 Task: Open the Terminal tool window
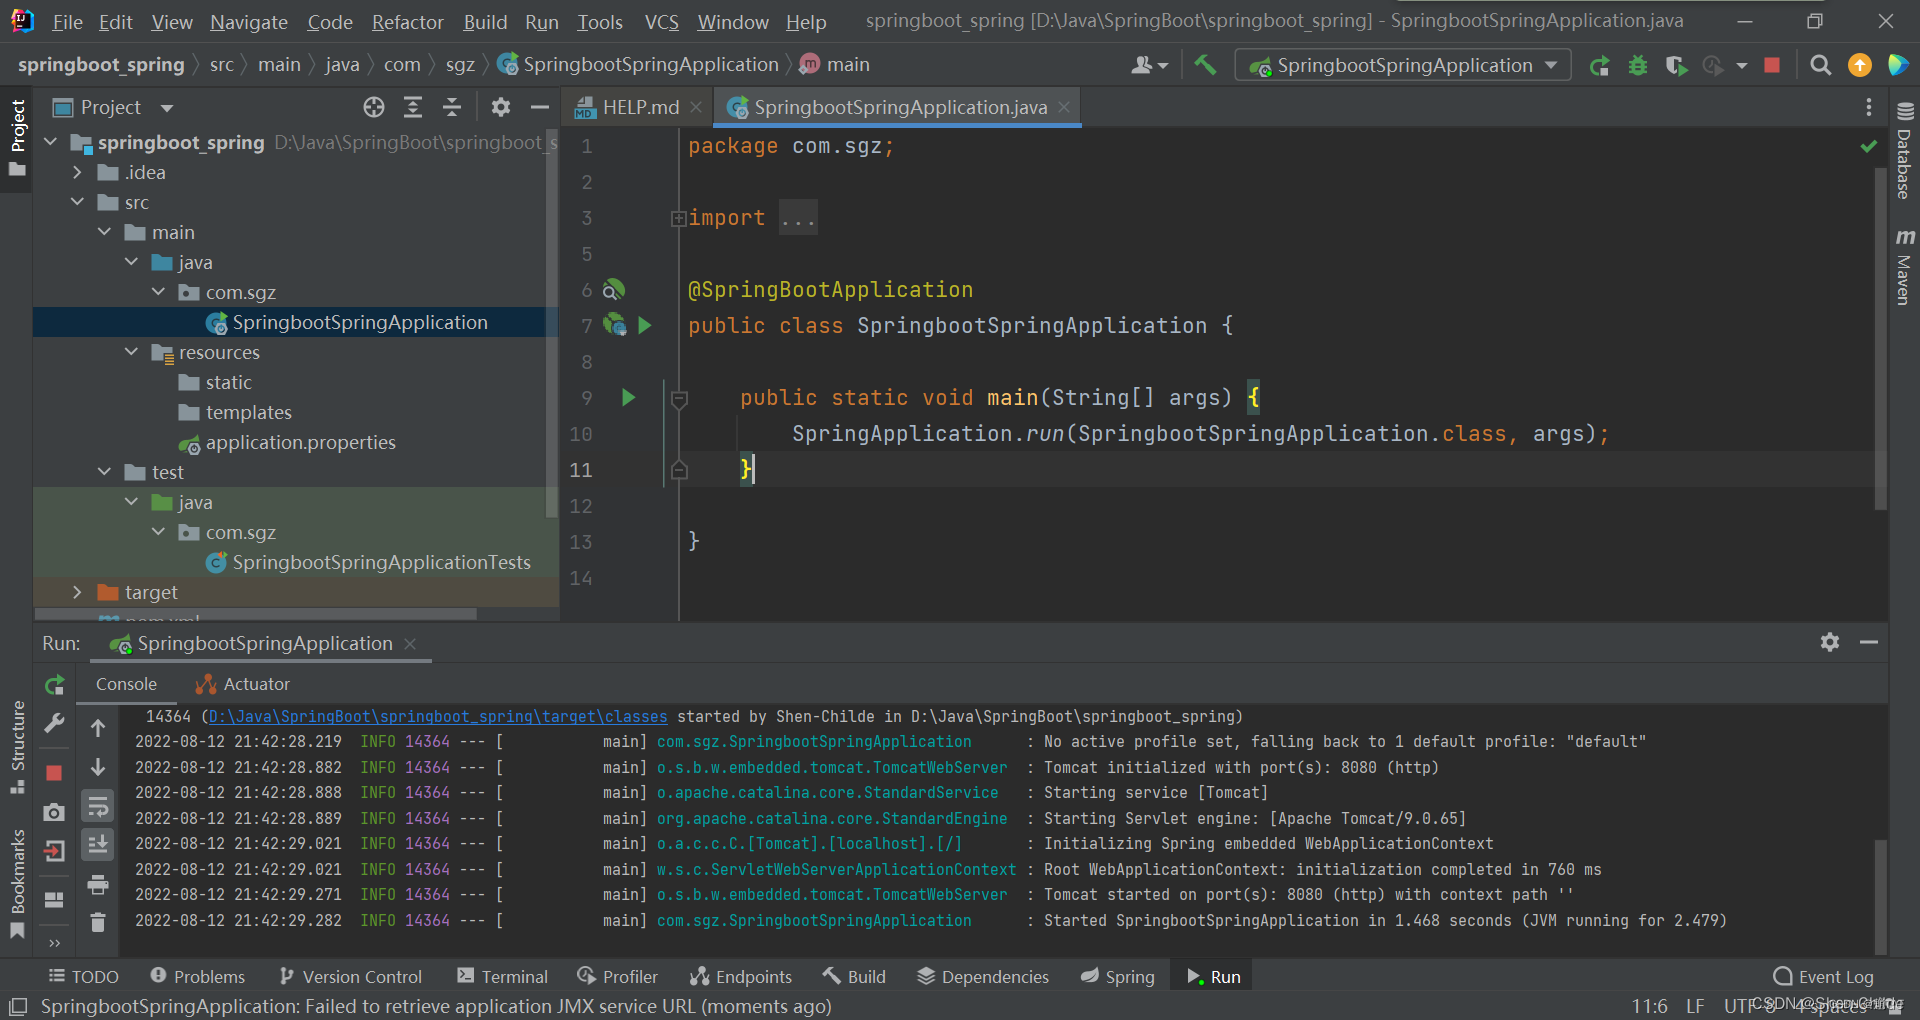click(x=503, y=977)
